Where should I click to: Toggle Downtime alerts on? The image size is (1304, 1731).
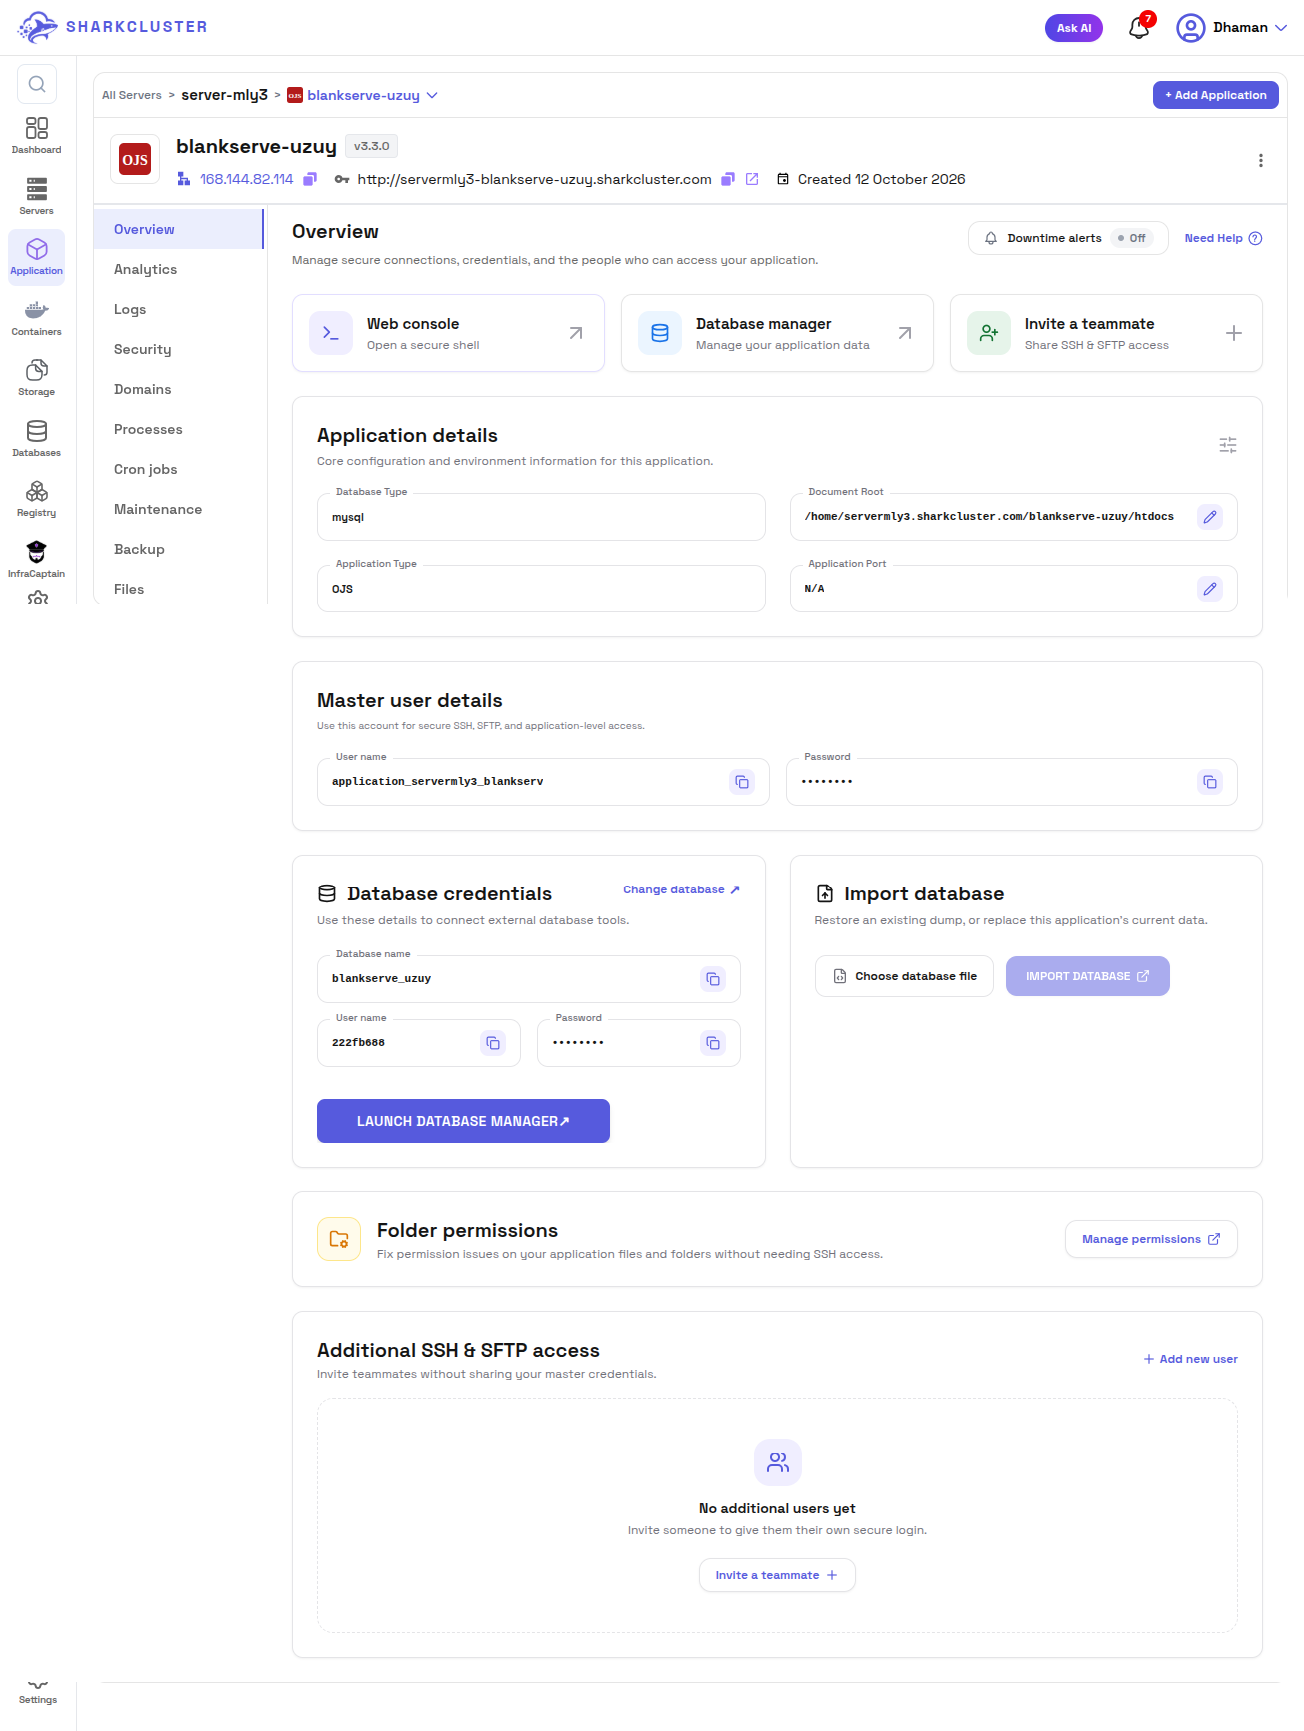tap(1132, 238)
